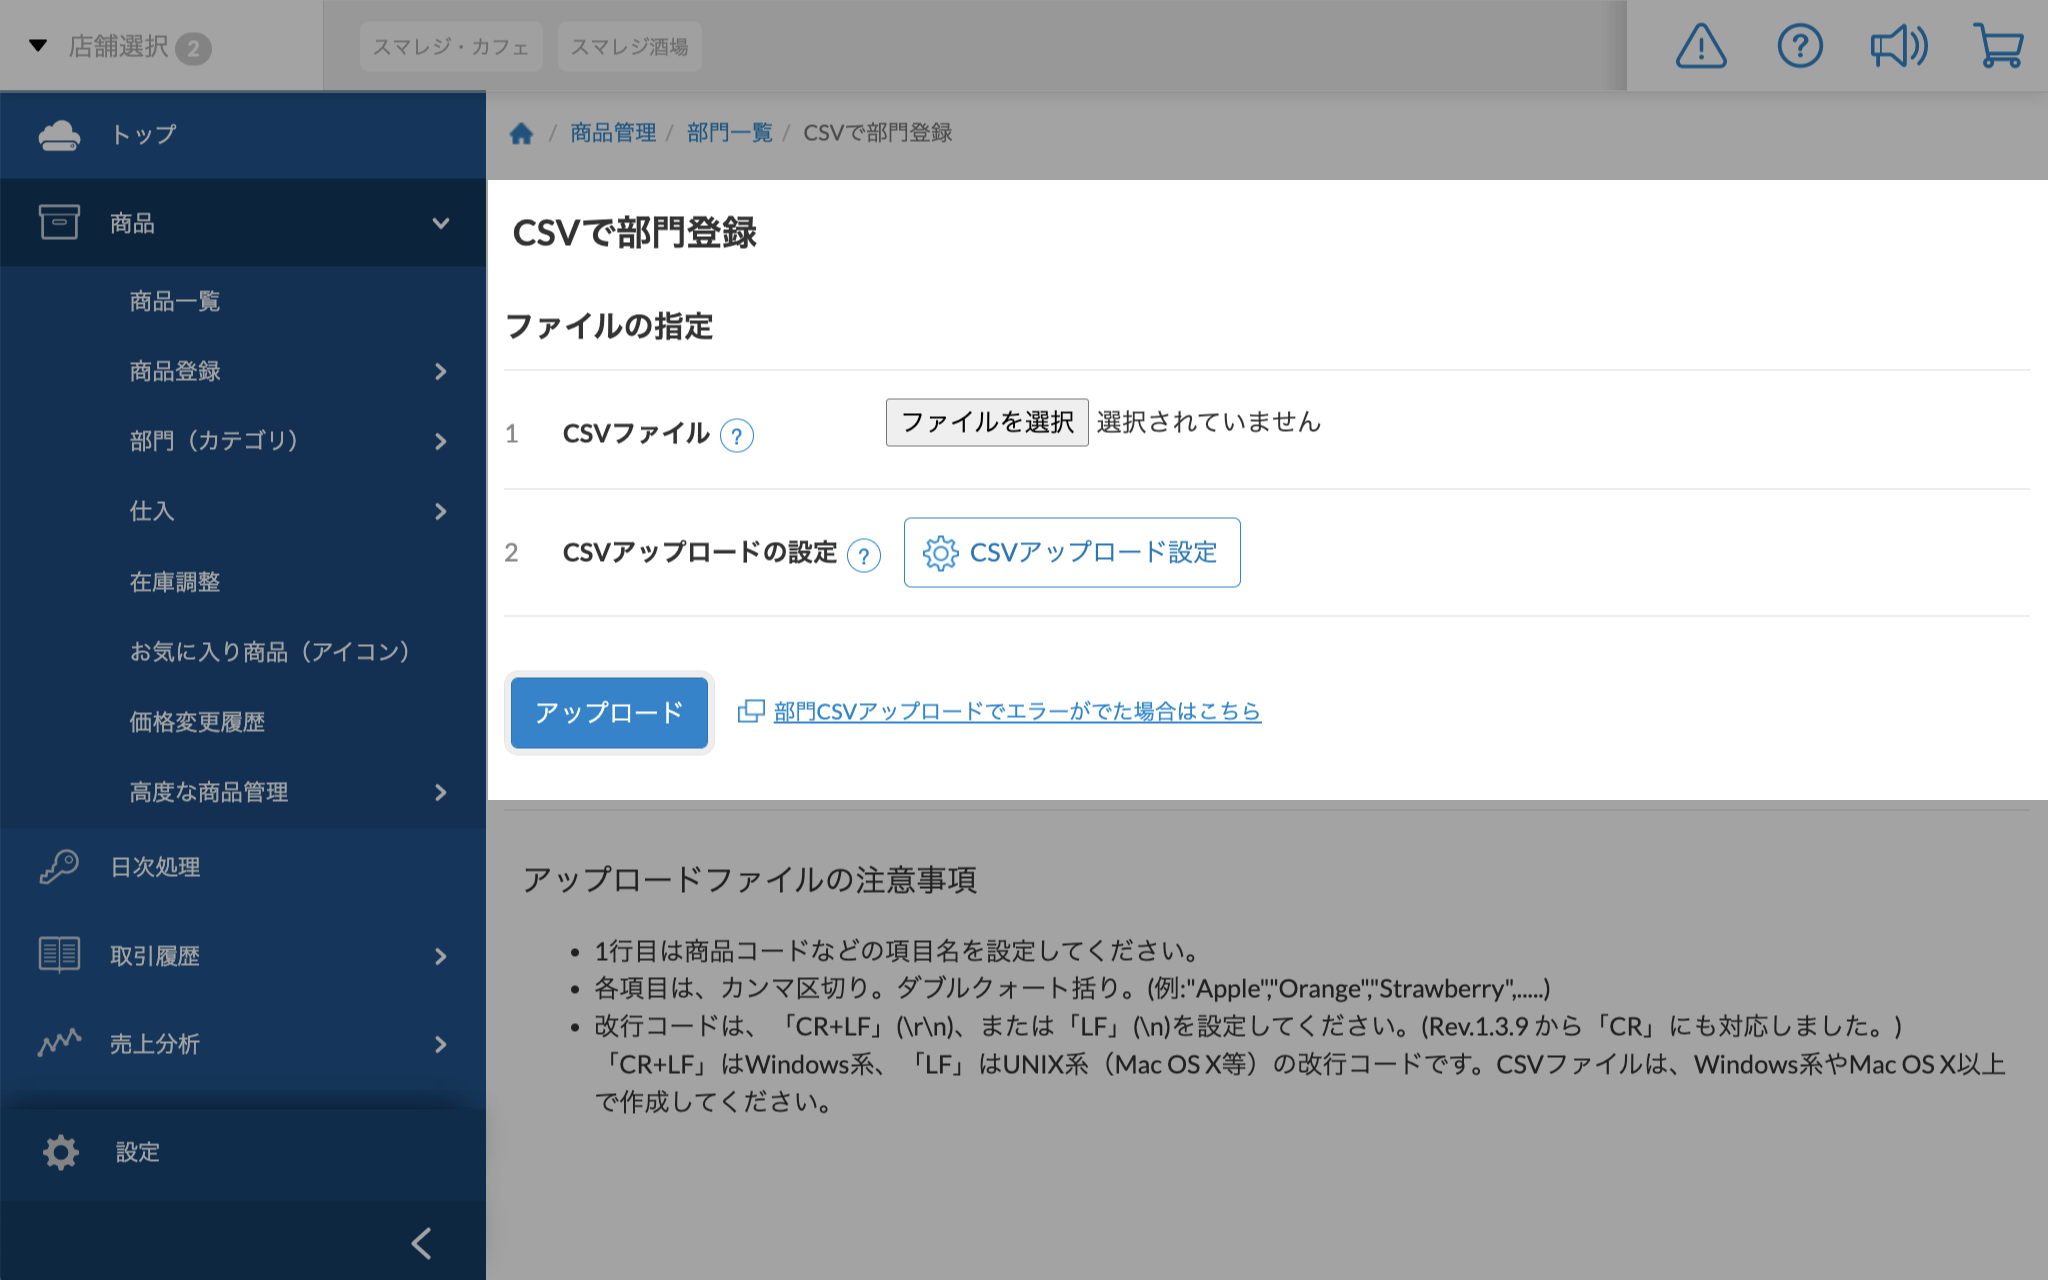Collapse the sidebar with left arrow

coord(422,1243)
